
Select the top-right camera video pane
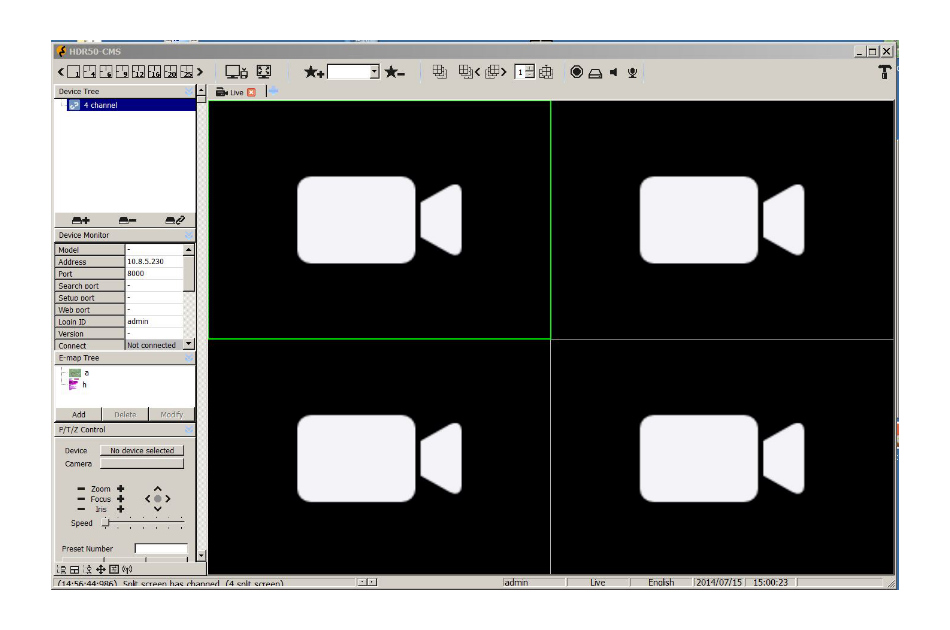tap(722, 220)
